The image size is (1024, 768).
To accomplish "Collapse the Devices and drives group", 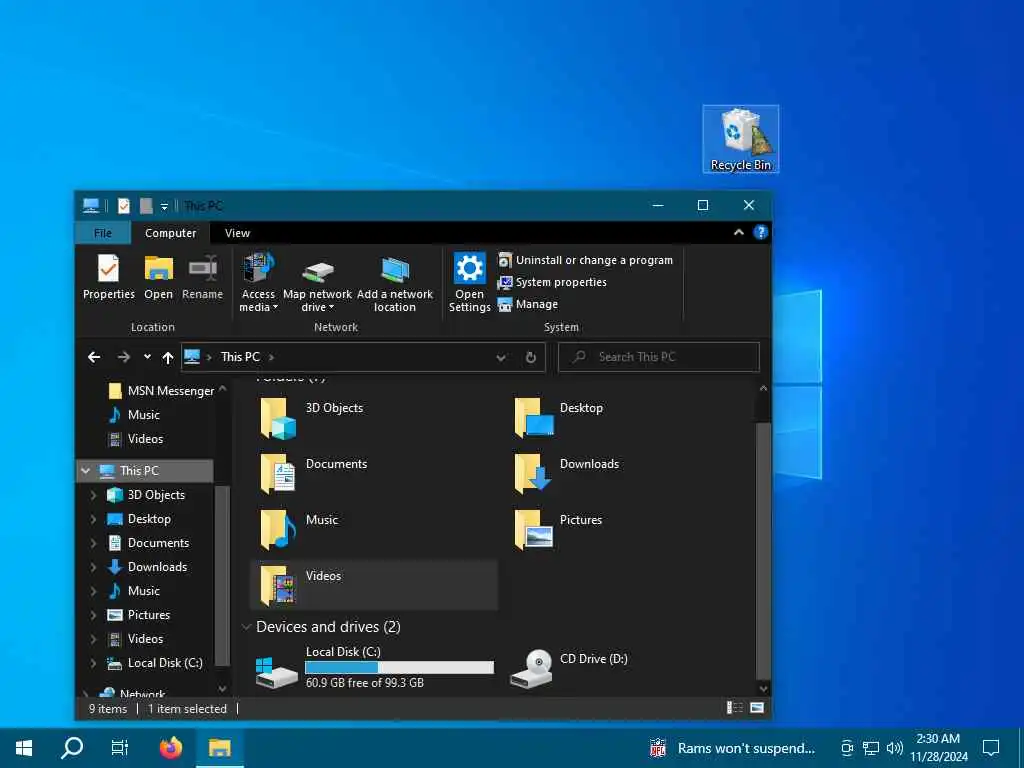I will coord(246,627).
